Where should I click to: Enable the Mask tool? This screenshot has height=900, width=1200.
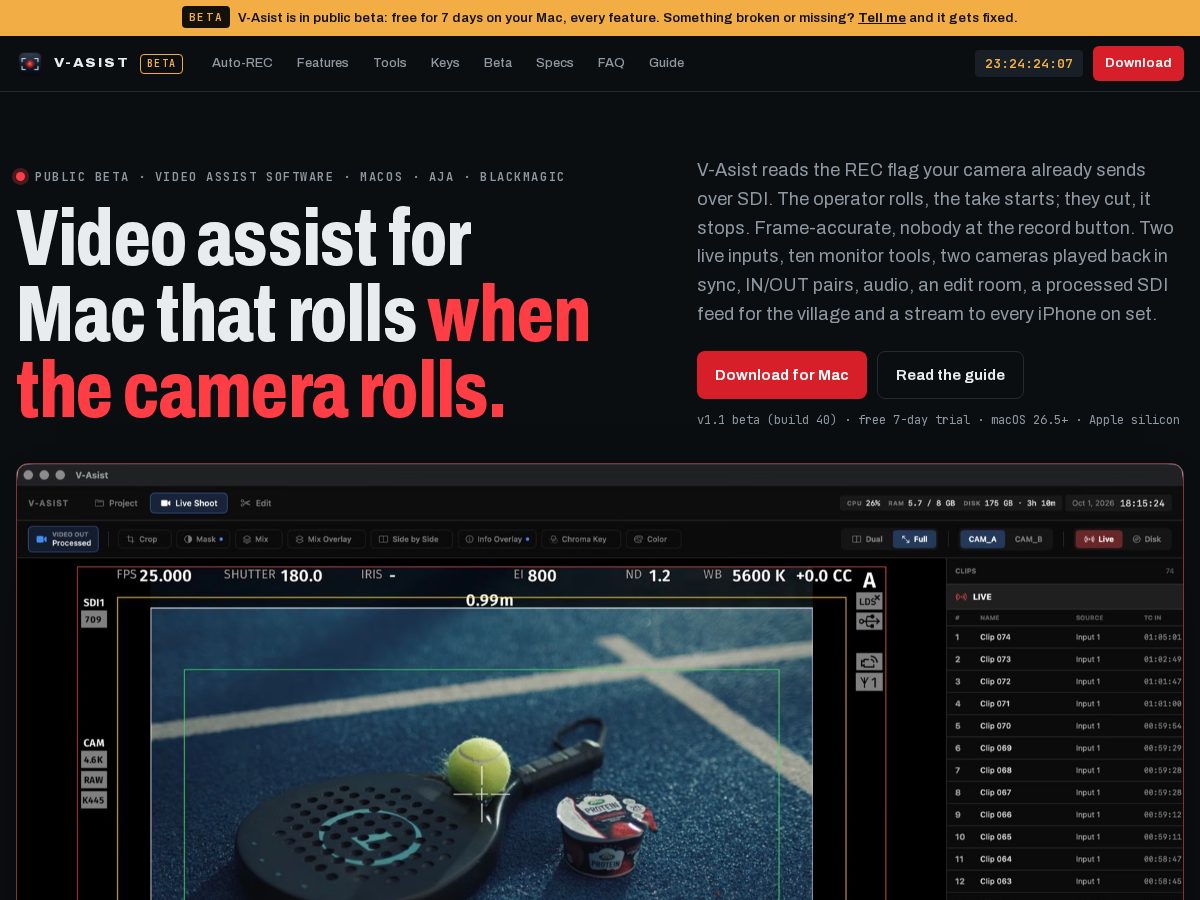(203, 539)
